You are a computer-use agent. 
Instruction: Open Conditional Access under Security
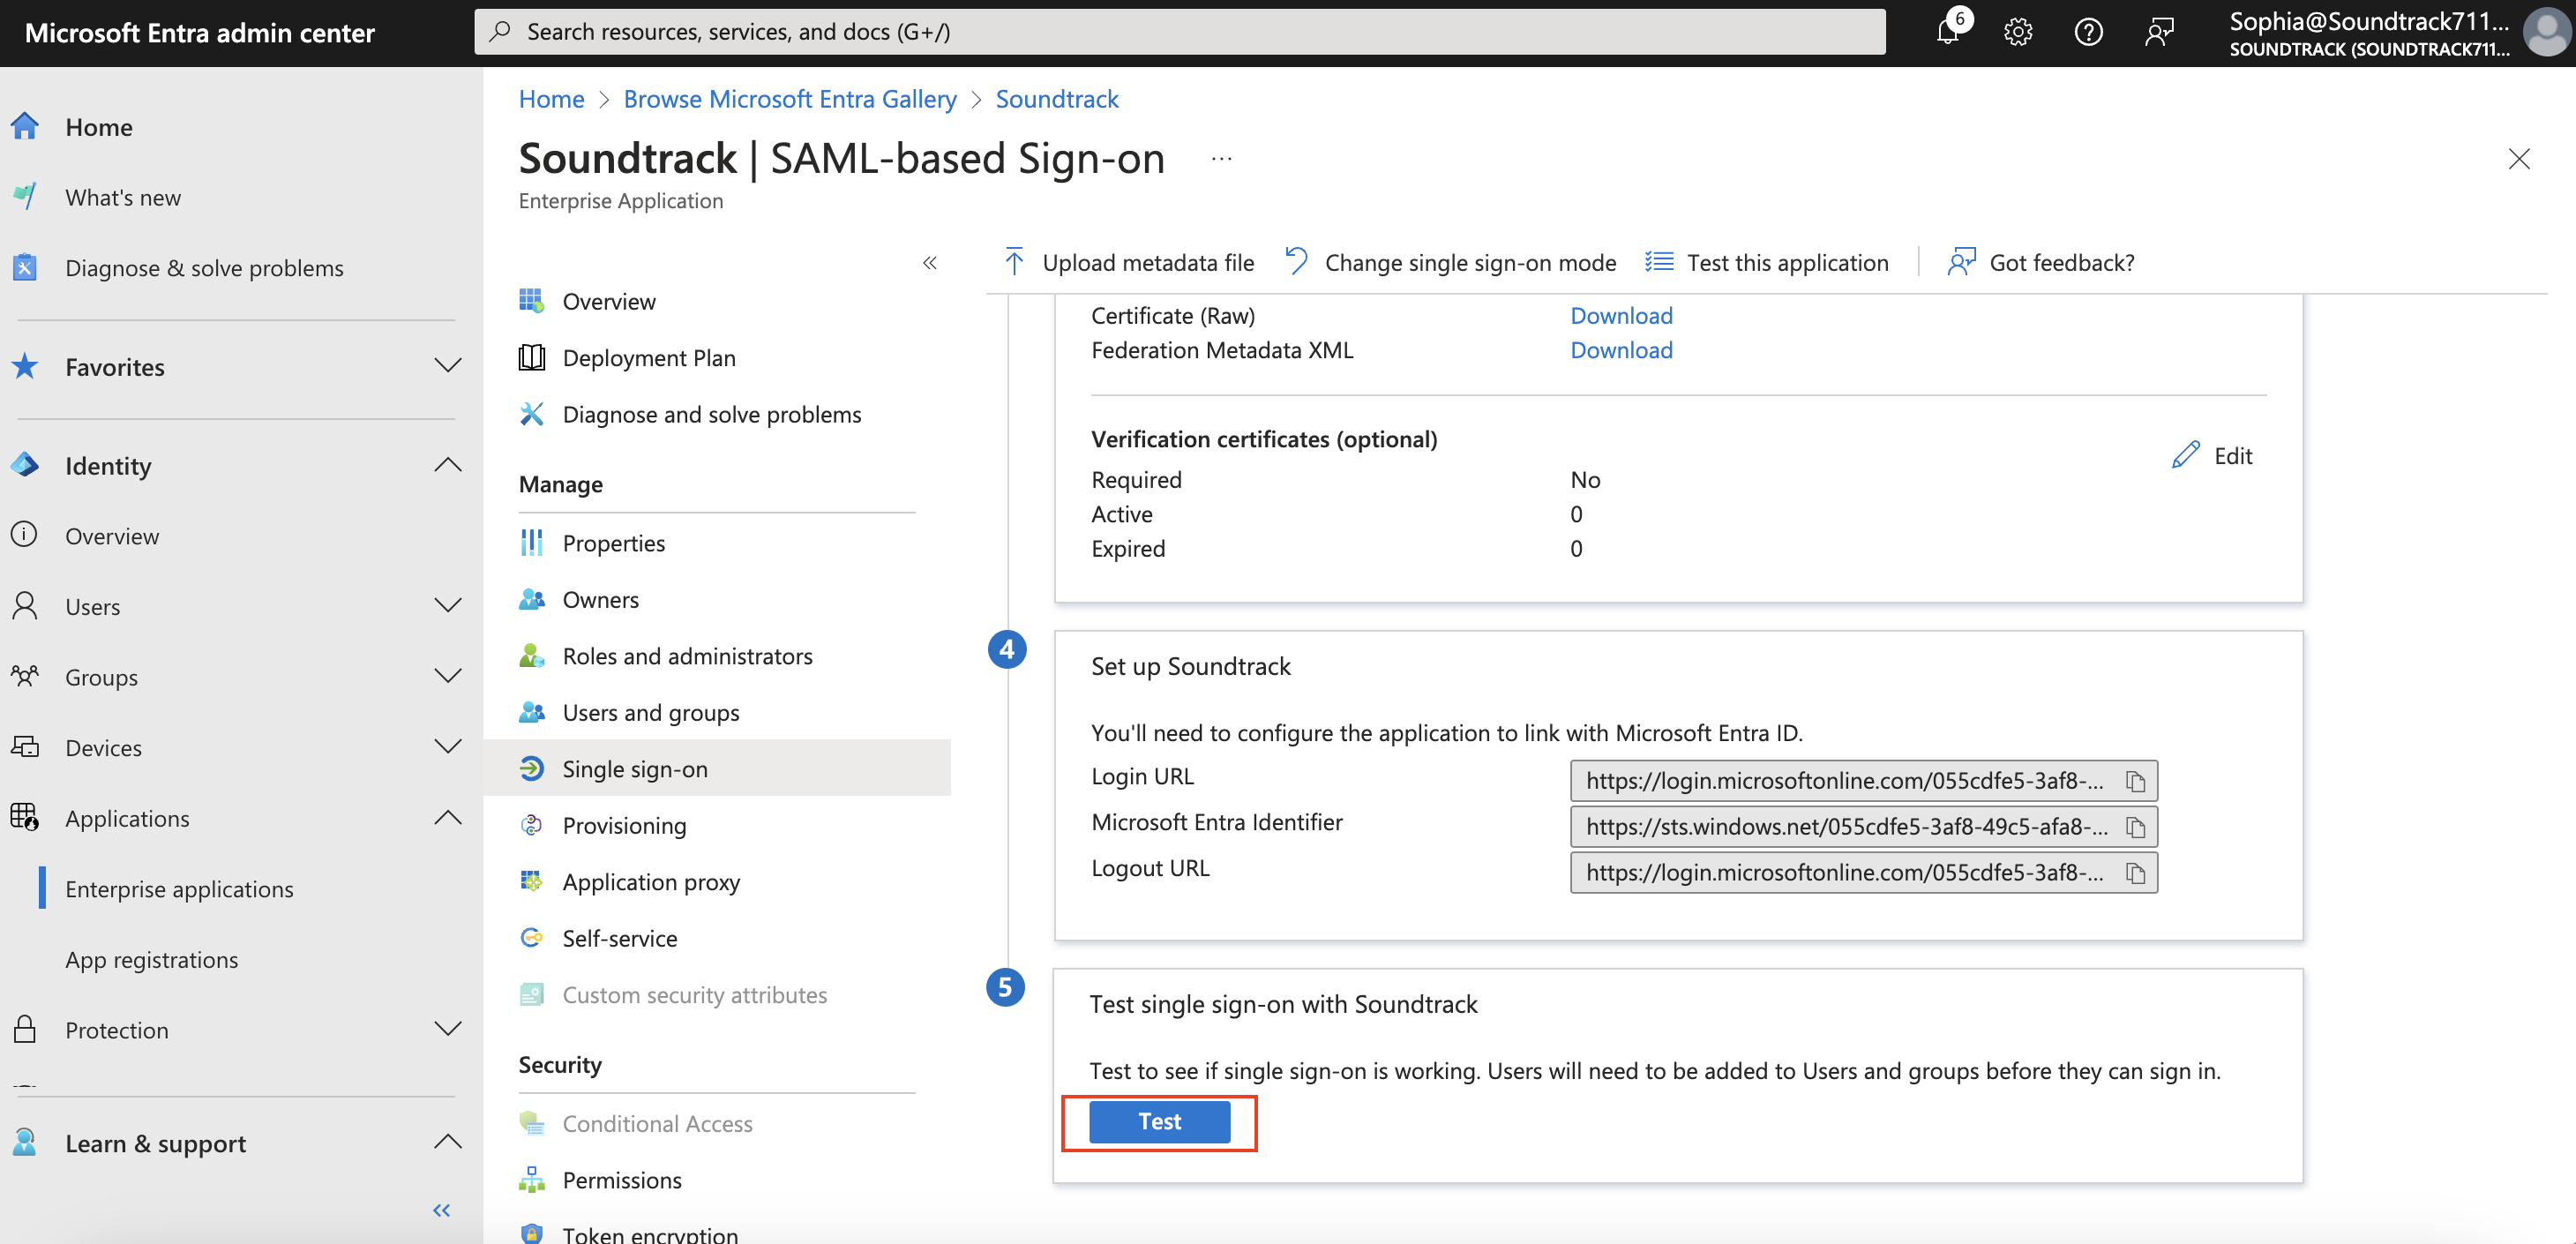[x=657, y=1123]
